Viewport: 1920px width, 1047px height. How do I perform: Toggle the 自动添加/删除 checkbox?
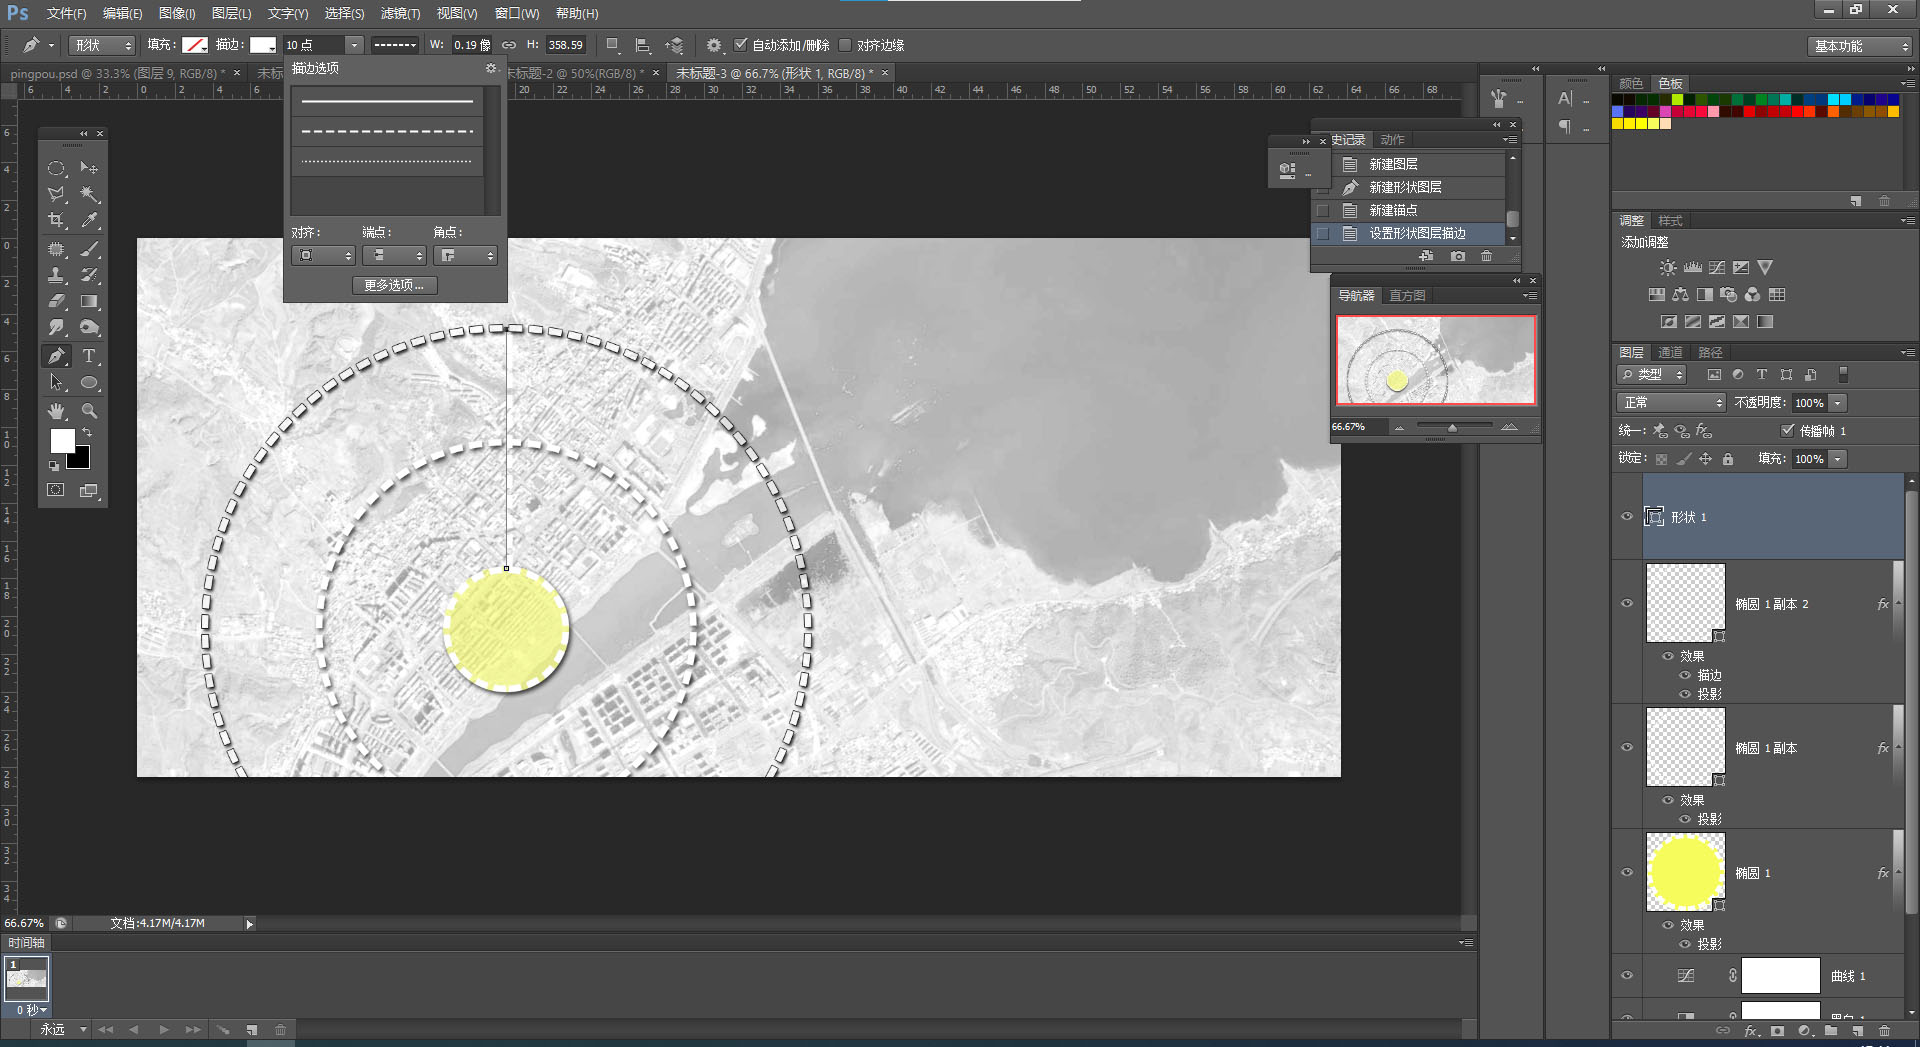741,45
